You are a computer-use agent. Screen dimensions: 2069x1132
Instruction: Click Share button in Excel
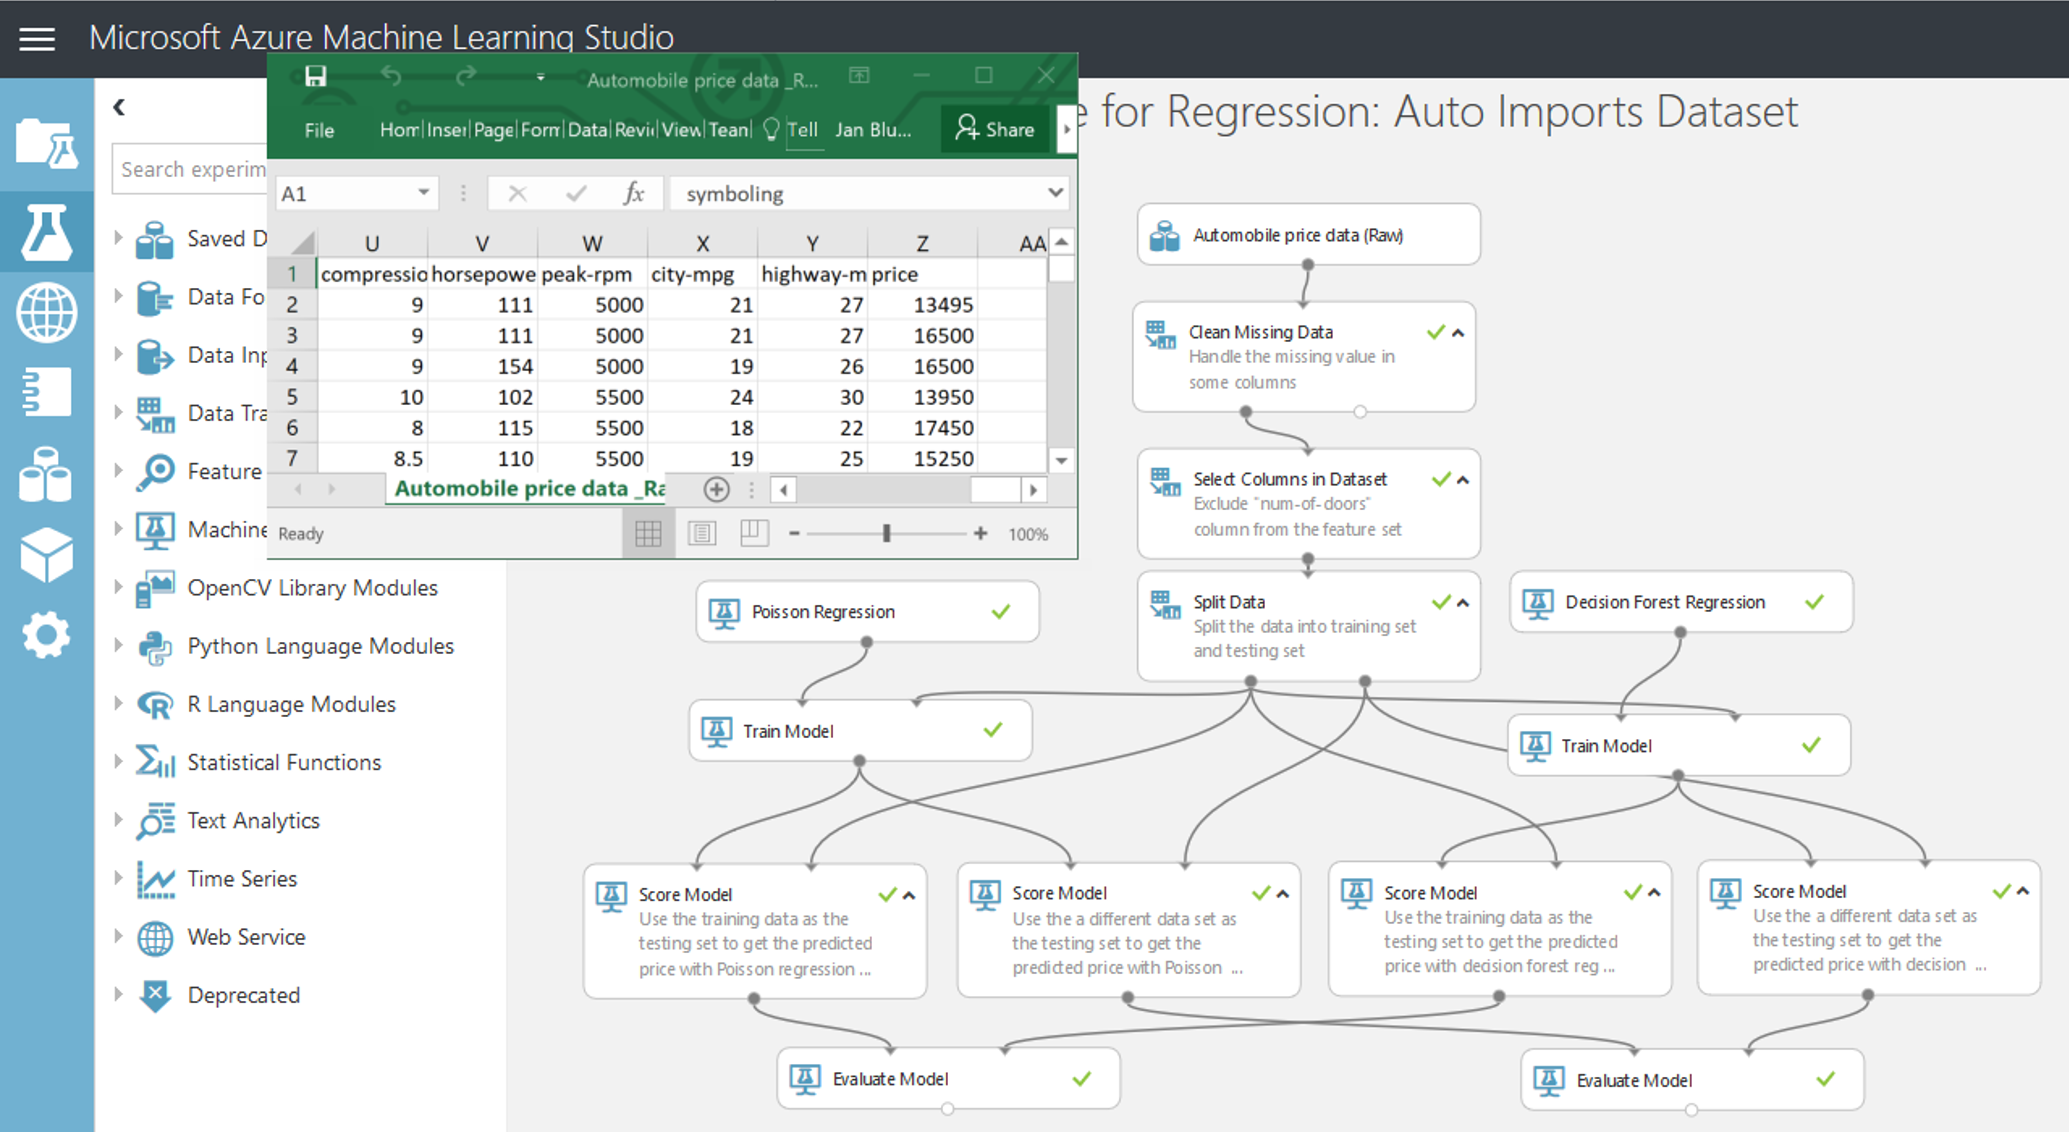click(995, 129)
